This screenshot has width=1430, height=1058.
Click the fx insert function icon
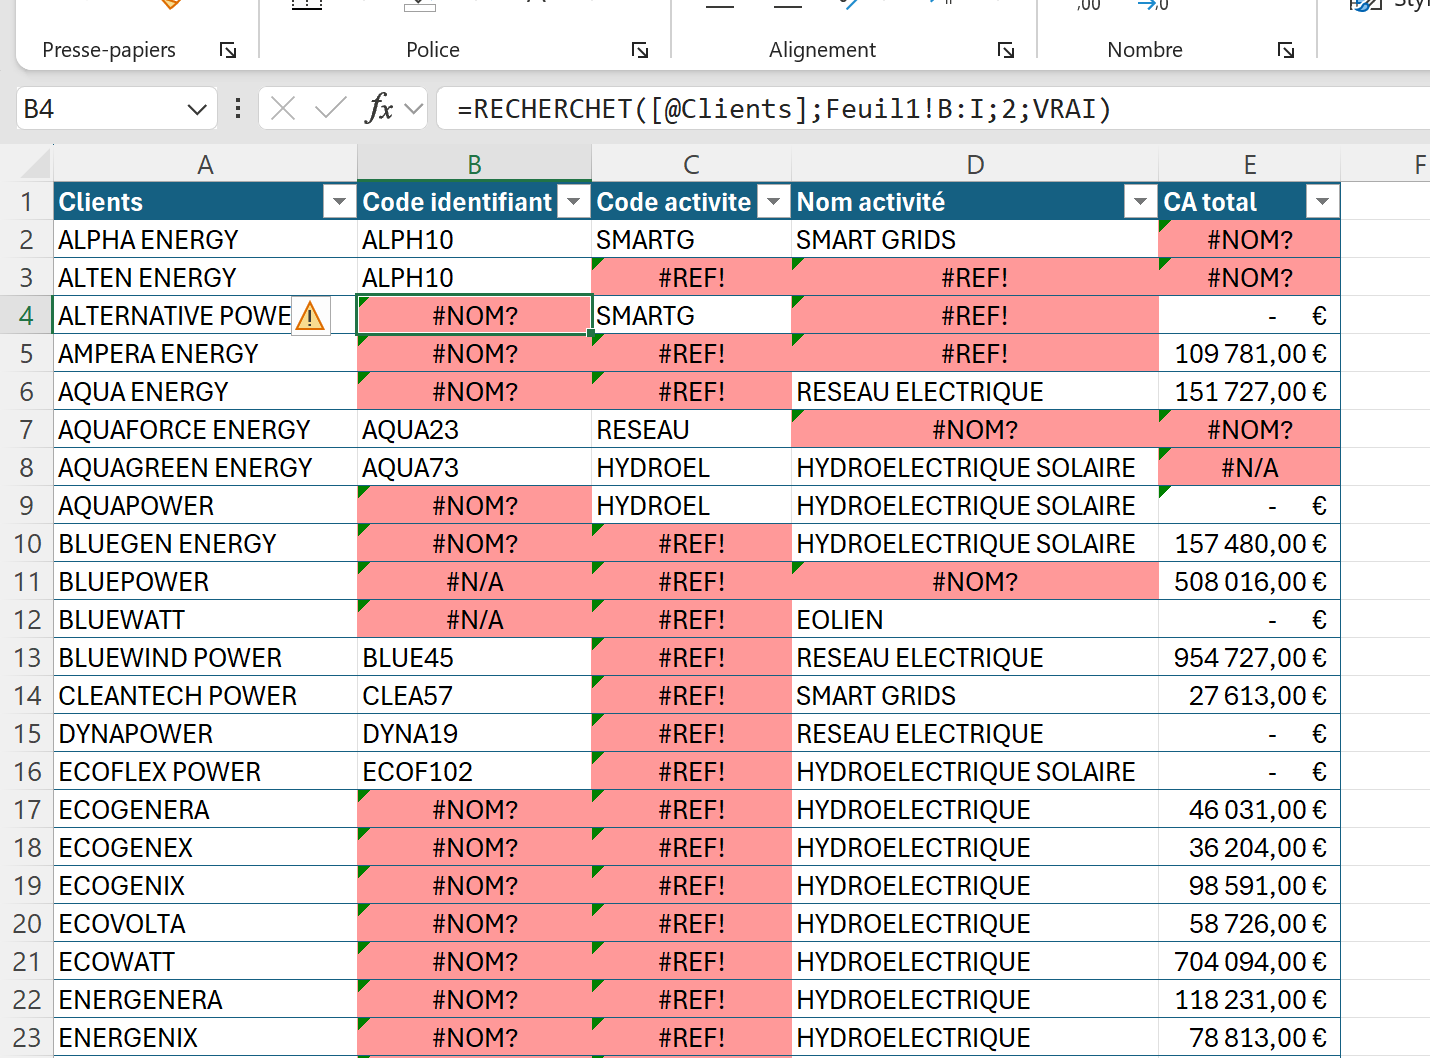tap(379, 108)
